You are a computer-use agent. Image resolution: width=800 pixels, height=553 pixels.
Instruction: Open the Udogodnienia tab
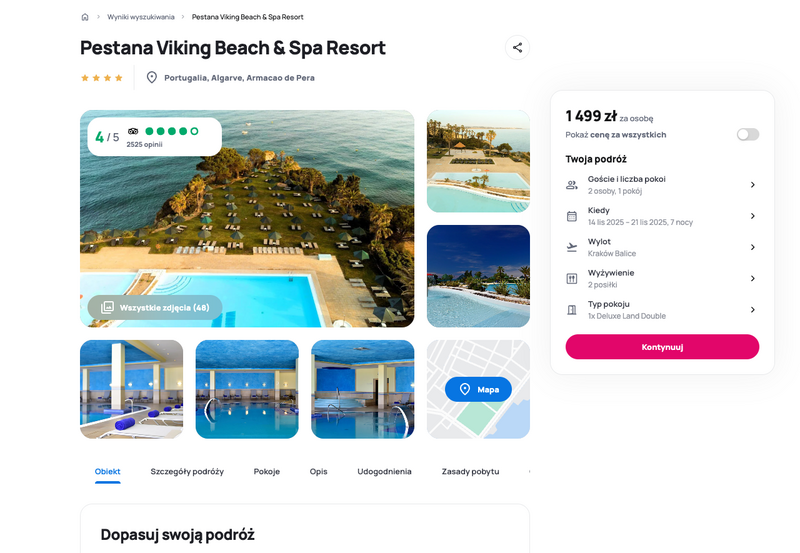pyautogui.click(x=384, y=471)
